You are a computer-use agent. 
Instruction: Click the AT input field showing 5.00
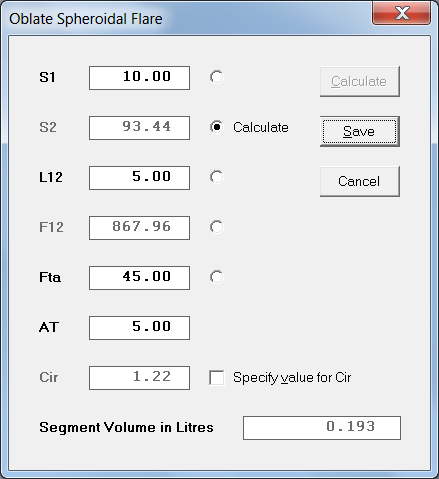point(139,328)
